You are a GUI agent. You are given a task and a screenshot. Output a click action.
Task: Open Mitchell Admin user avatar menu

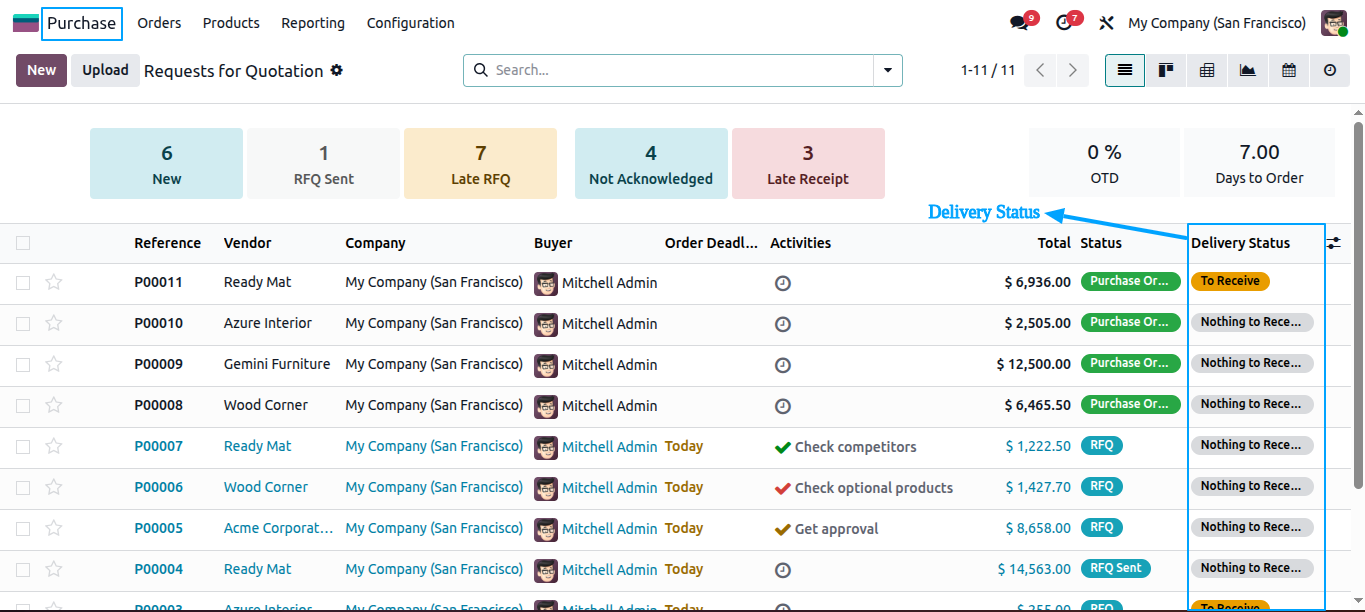[1334, 23]
